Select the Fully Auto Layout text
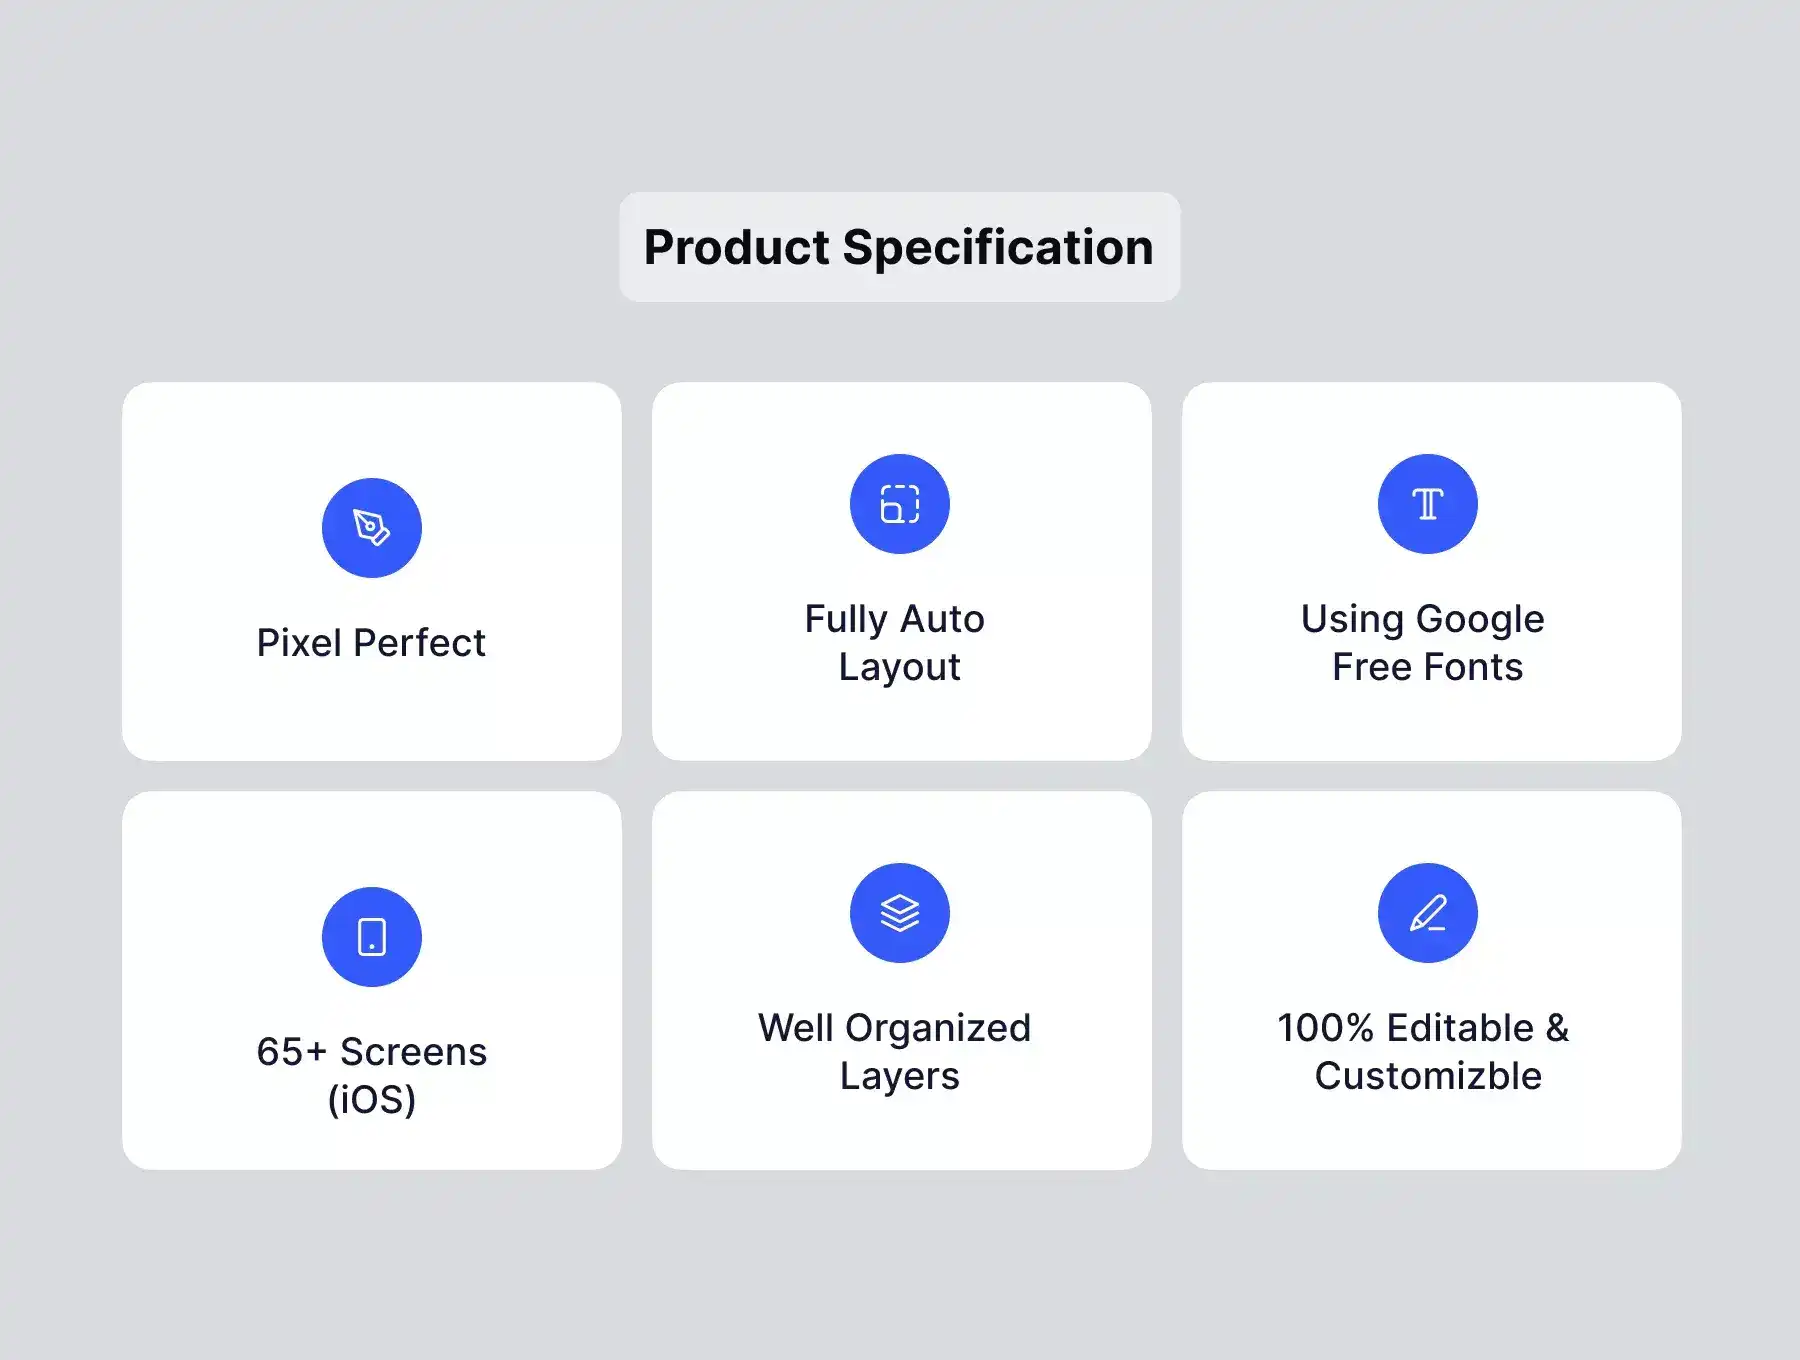 [896, 643]
